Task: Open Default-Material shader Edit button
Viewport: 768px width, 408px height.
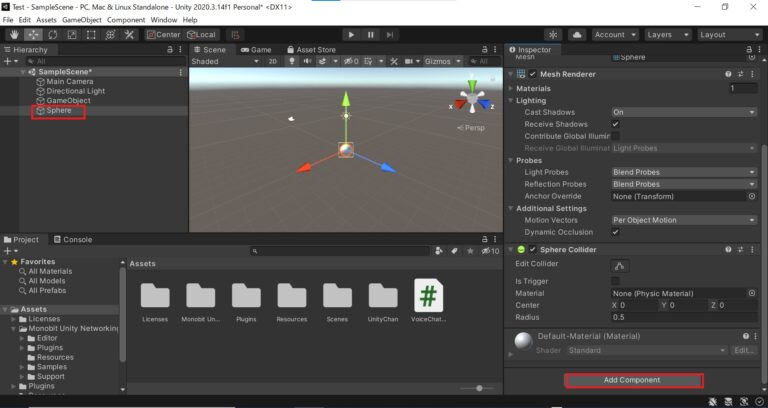Action: click(744, 351)
